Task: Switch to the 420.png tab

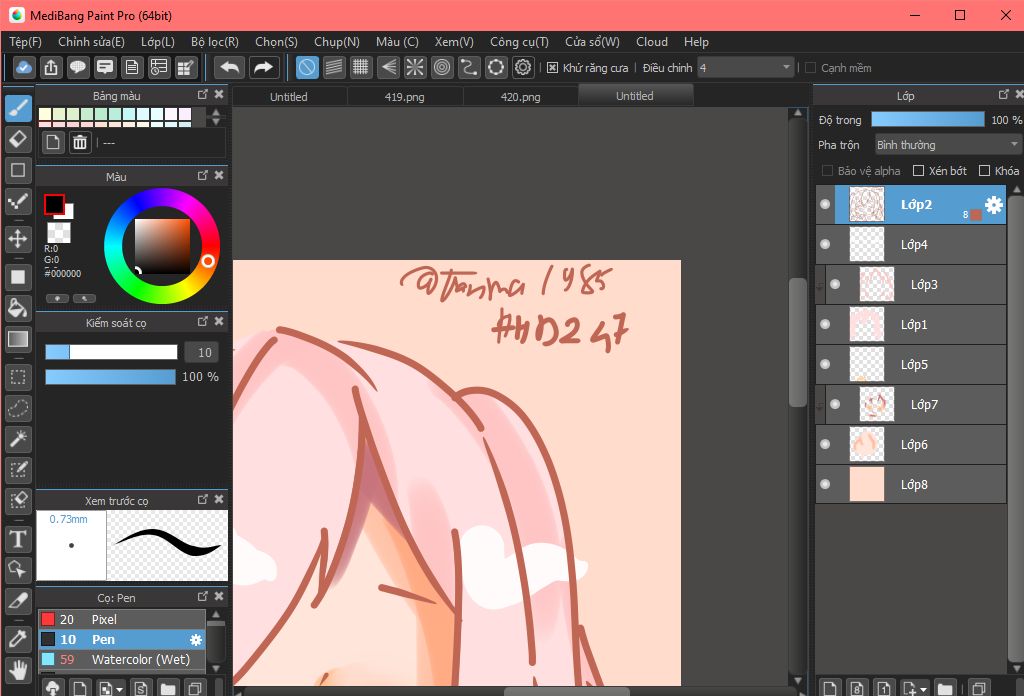Action: [520, 97]
